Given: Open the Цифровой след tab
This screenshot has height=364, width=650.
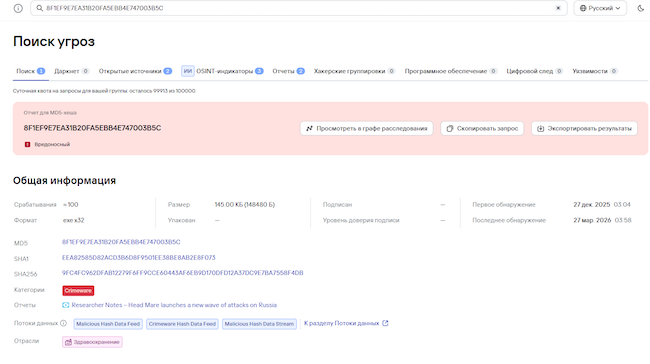Looking at the screenshot, I should pos(535,71).
